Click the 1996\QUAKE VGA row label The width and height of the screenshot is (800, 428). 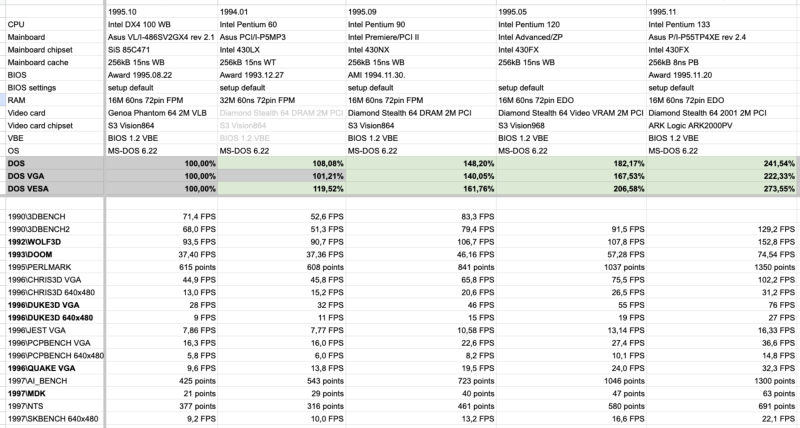click(41, 366)
